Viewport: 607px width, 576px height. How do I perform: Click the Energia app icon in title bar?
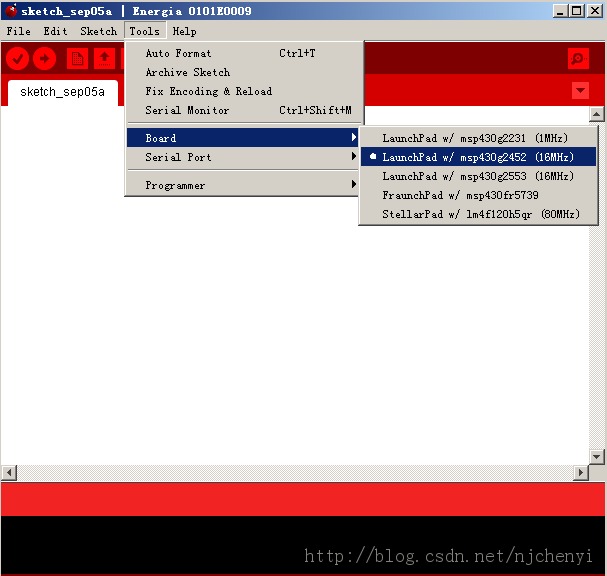12,11
